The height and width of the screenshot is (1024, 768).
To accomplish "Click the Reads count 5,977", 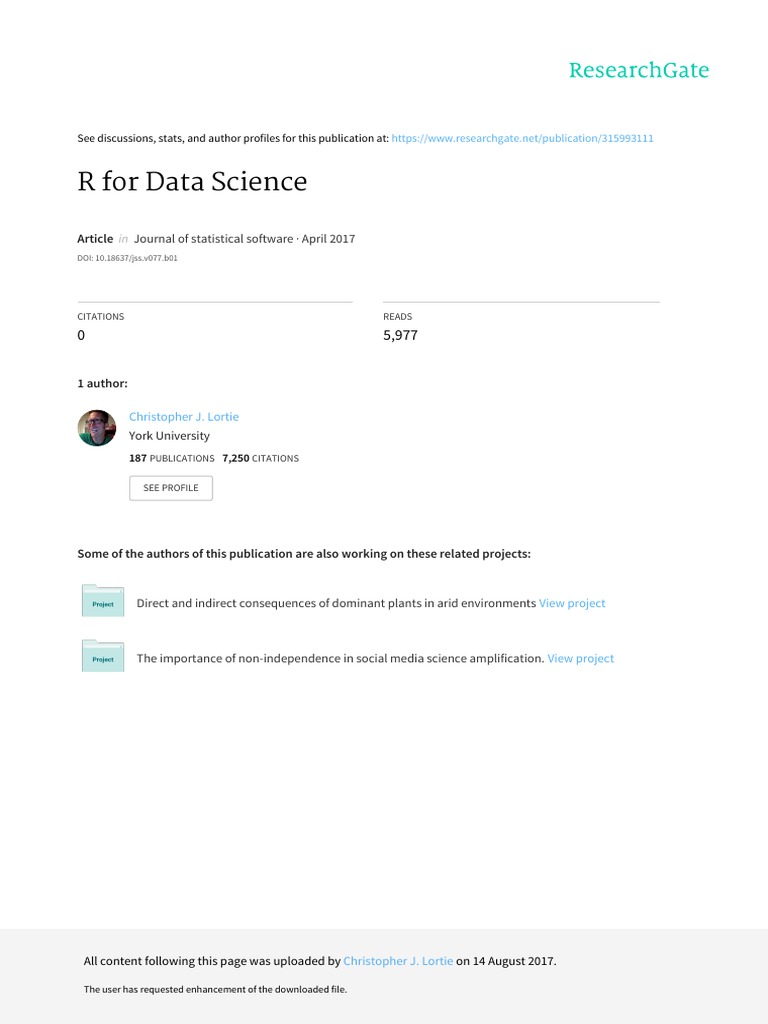I will point(400,335).
